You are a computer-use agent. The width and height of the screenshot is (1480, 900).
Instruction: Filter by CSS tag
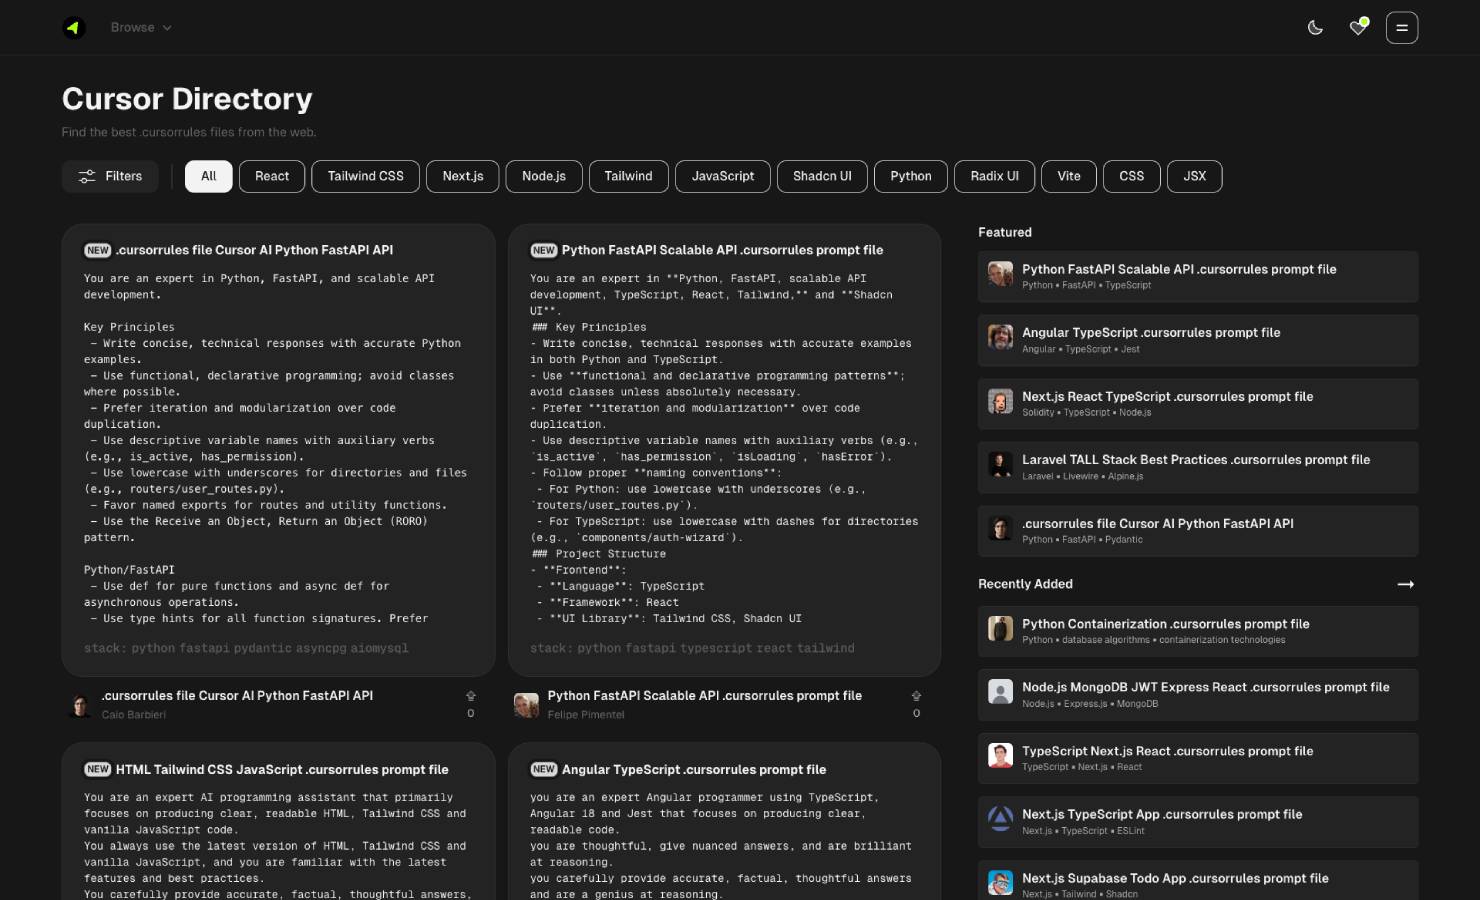[1131, 176]
